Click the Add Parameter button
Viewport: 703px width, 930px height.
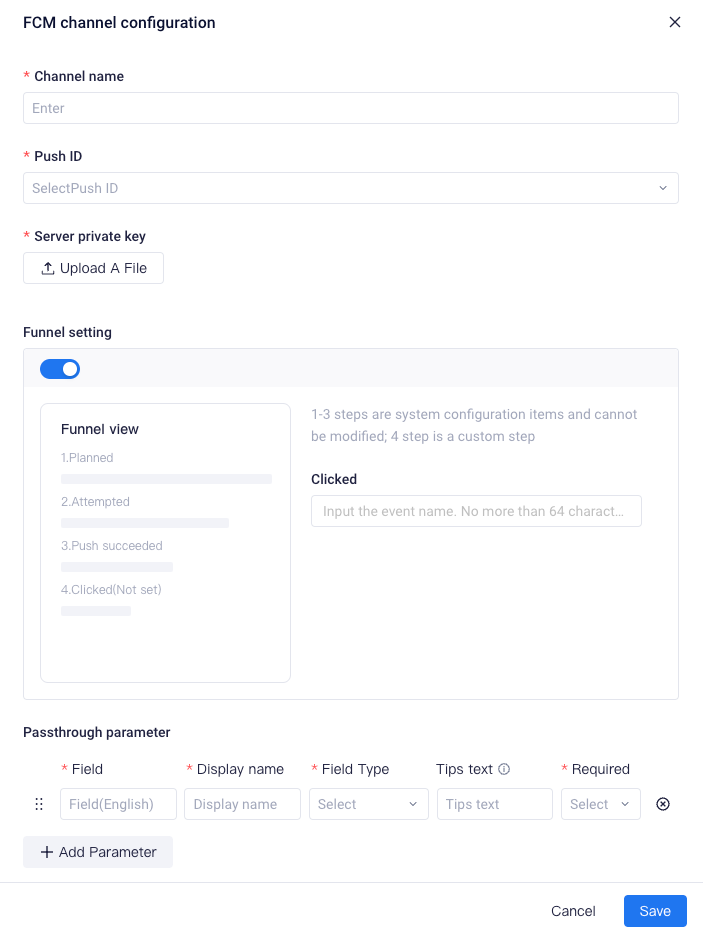pos(97,851)
